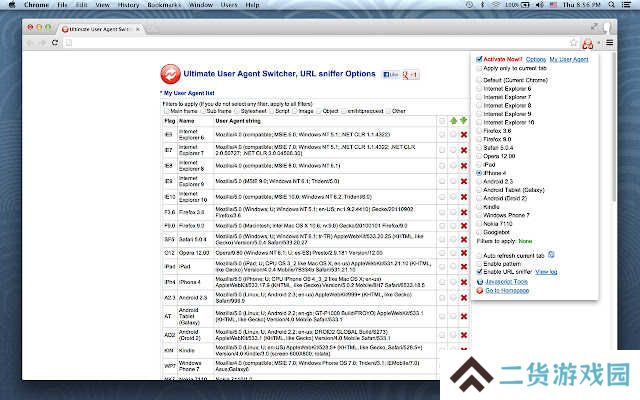Click the icon next to Auto refresh current tab

coord(551,255)
